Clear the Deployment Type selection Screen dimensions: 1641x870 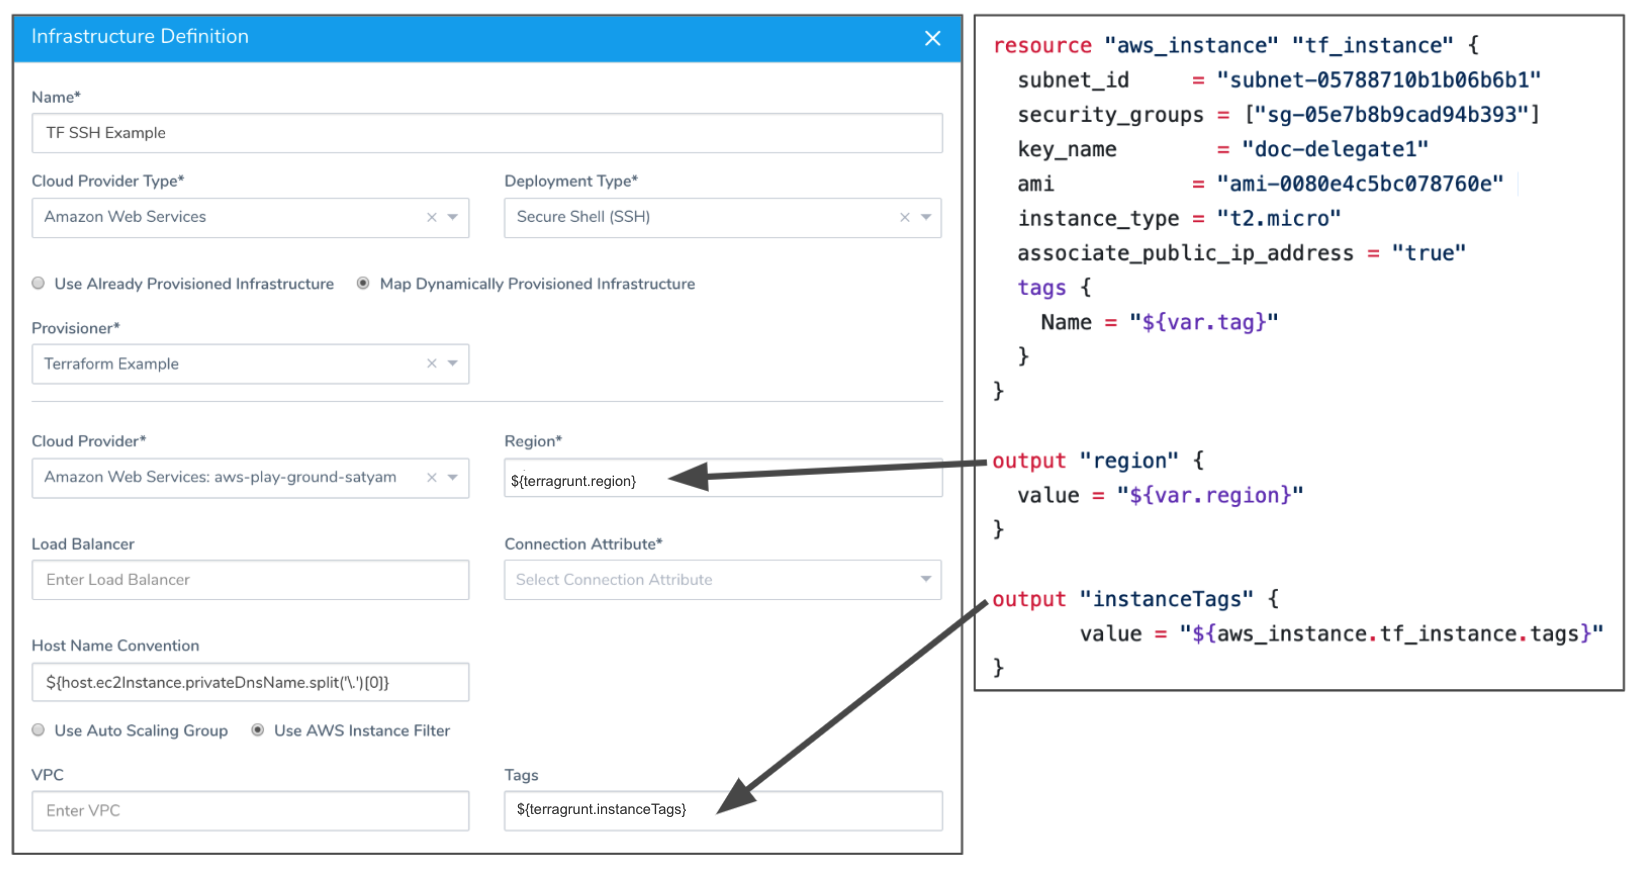[x=905, y=217]
